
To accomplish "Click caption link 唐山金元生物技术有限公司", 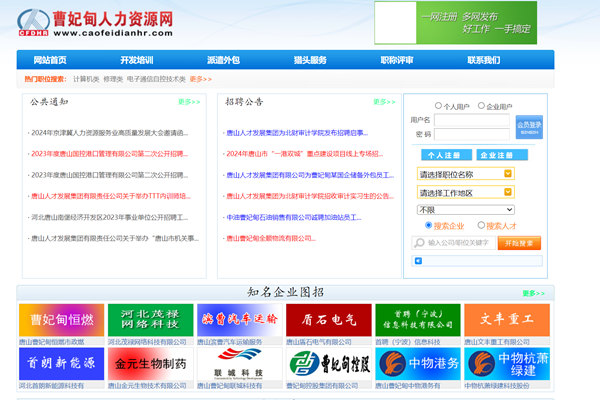I will (x=147, y=385).
